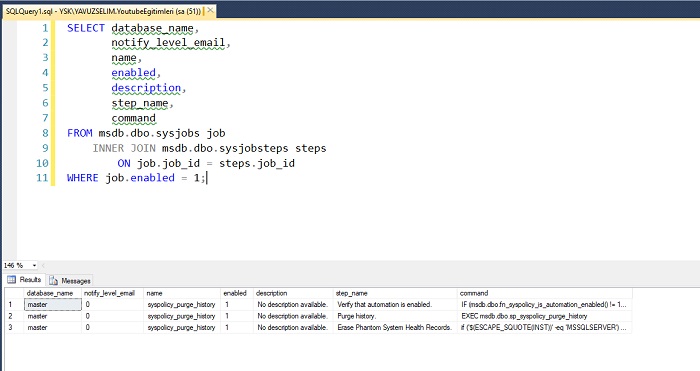This screenshot has width=700, height=371.
Task: Click enabled value 1 in row 1
Action: coord(237,304)
